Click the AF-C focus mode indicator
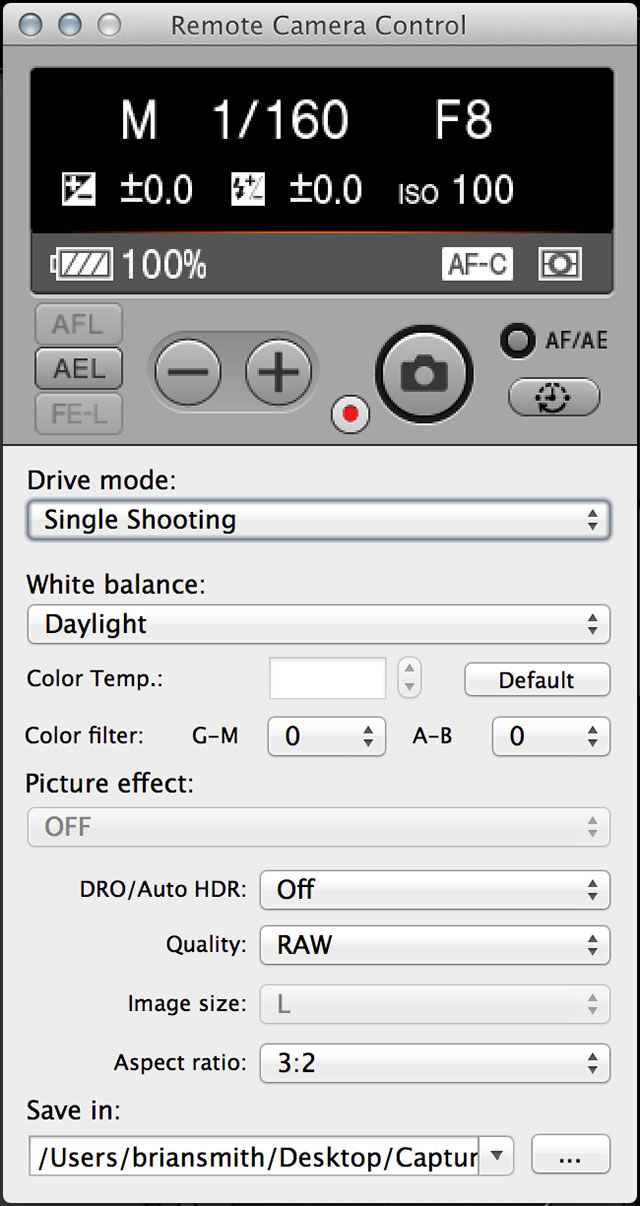Viewport: 640px width, 1206px height. pyautogui.click(x=477, y=264)
